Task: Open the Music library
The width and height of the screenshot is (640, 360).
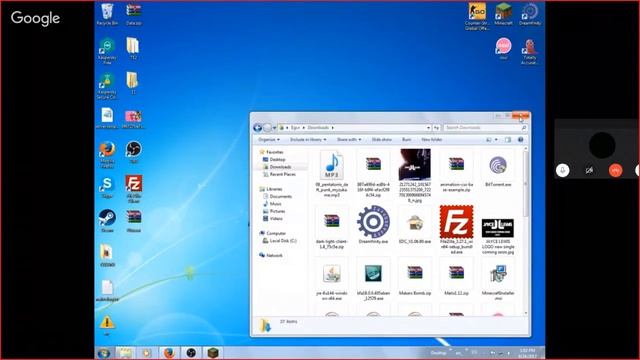Action: pos(276,204)
